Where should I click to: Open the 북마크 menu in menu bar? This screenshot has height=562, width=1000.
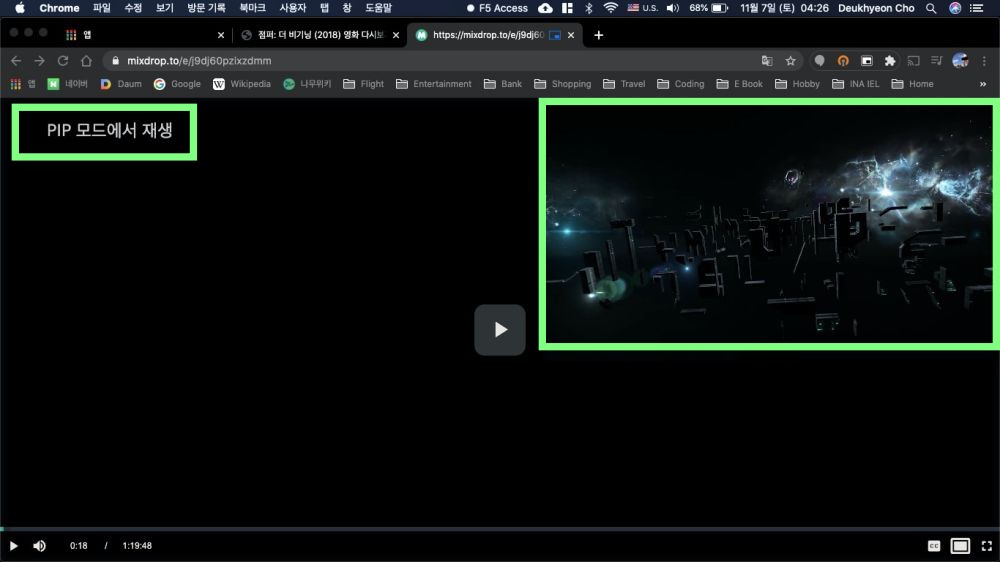(x=253, y=8)
